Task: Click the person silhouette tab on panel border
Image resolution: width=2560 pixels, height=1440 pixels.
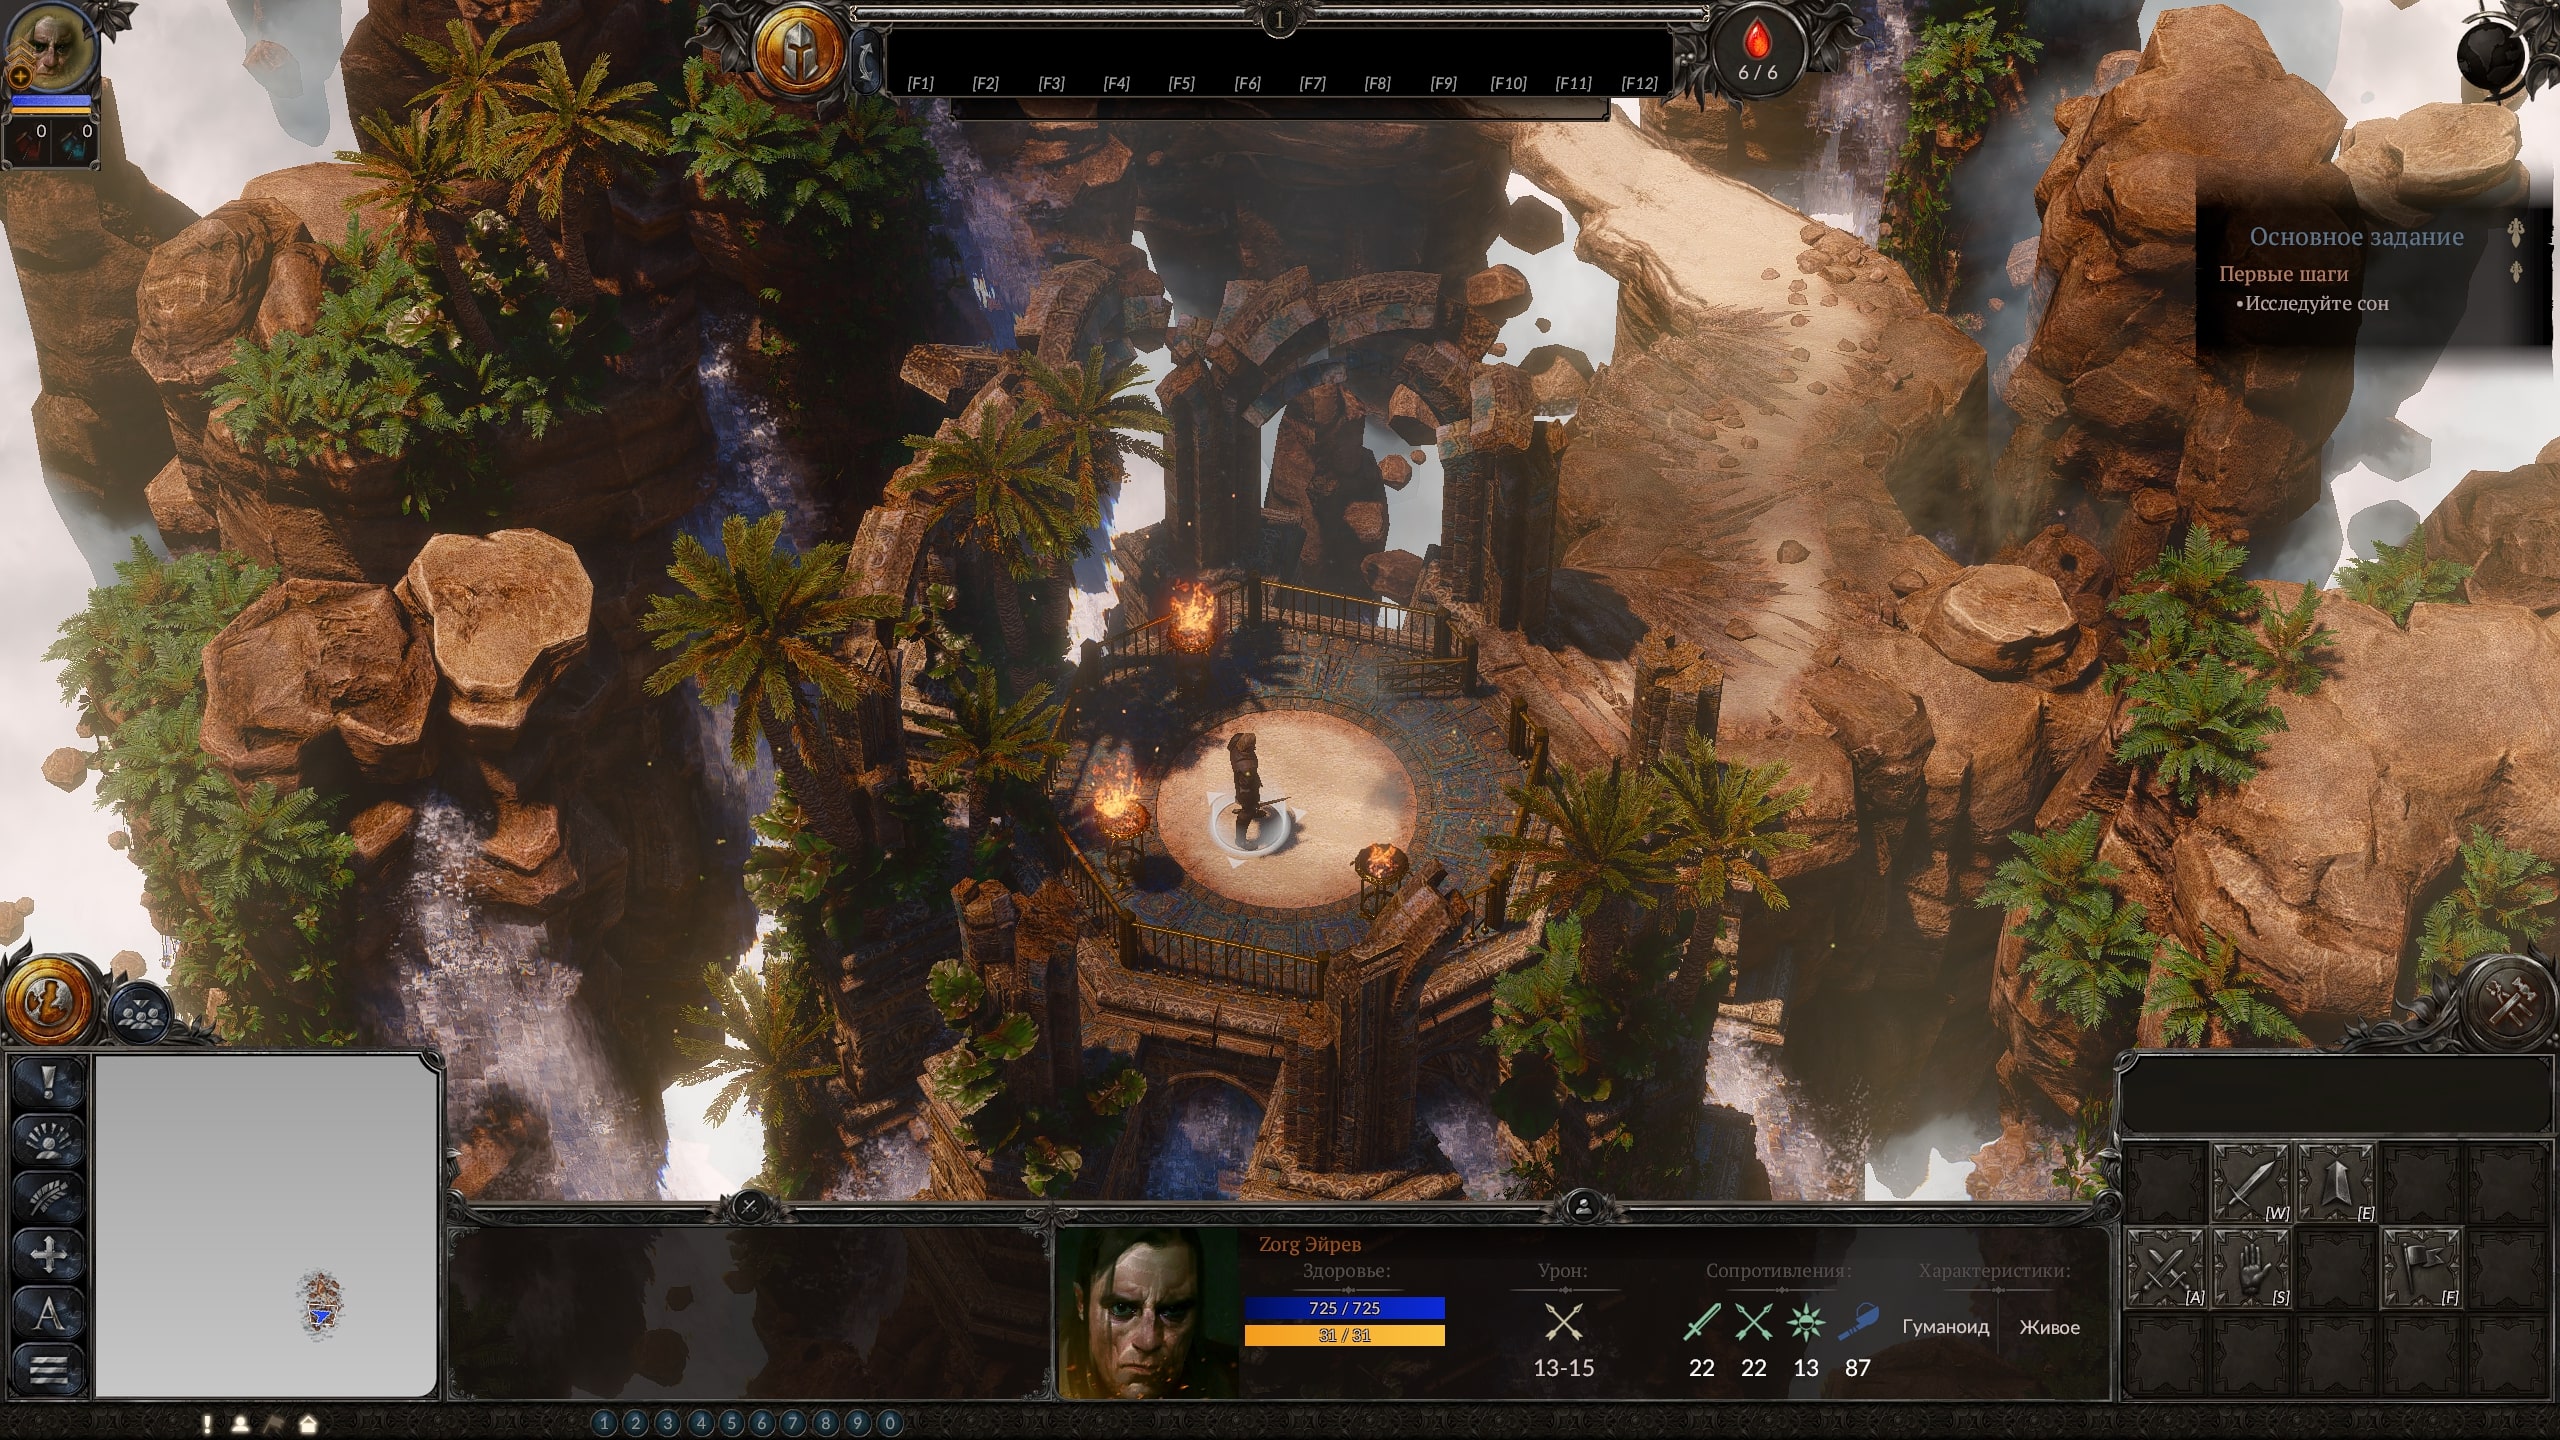Action: 1582,1207
